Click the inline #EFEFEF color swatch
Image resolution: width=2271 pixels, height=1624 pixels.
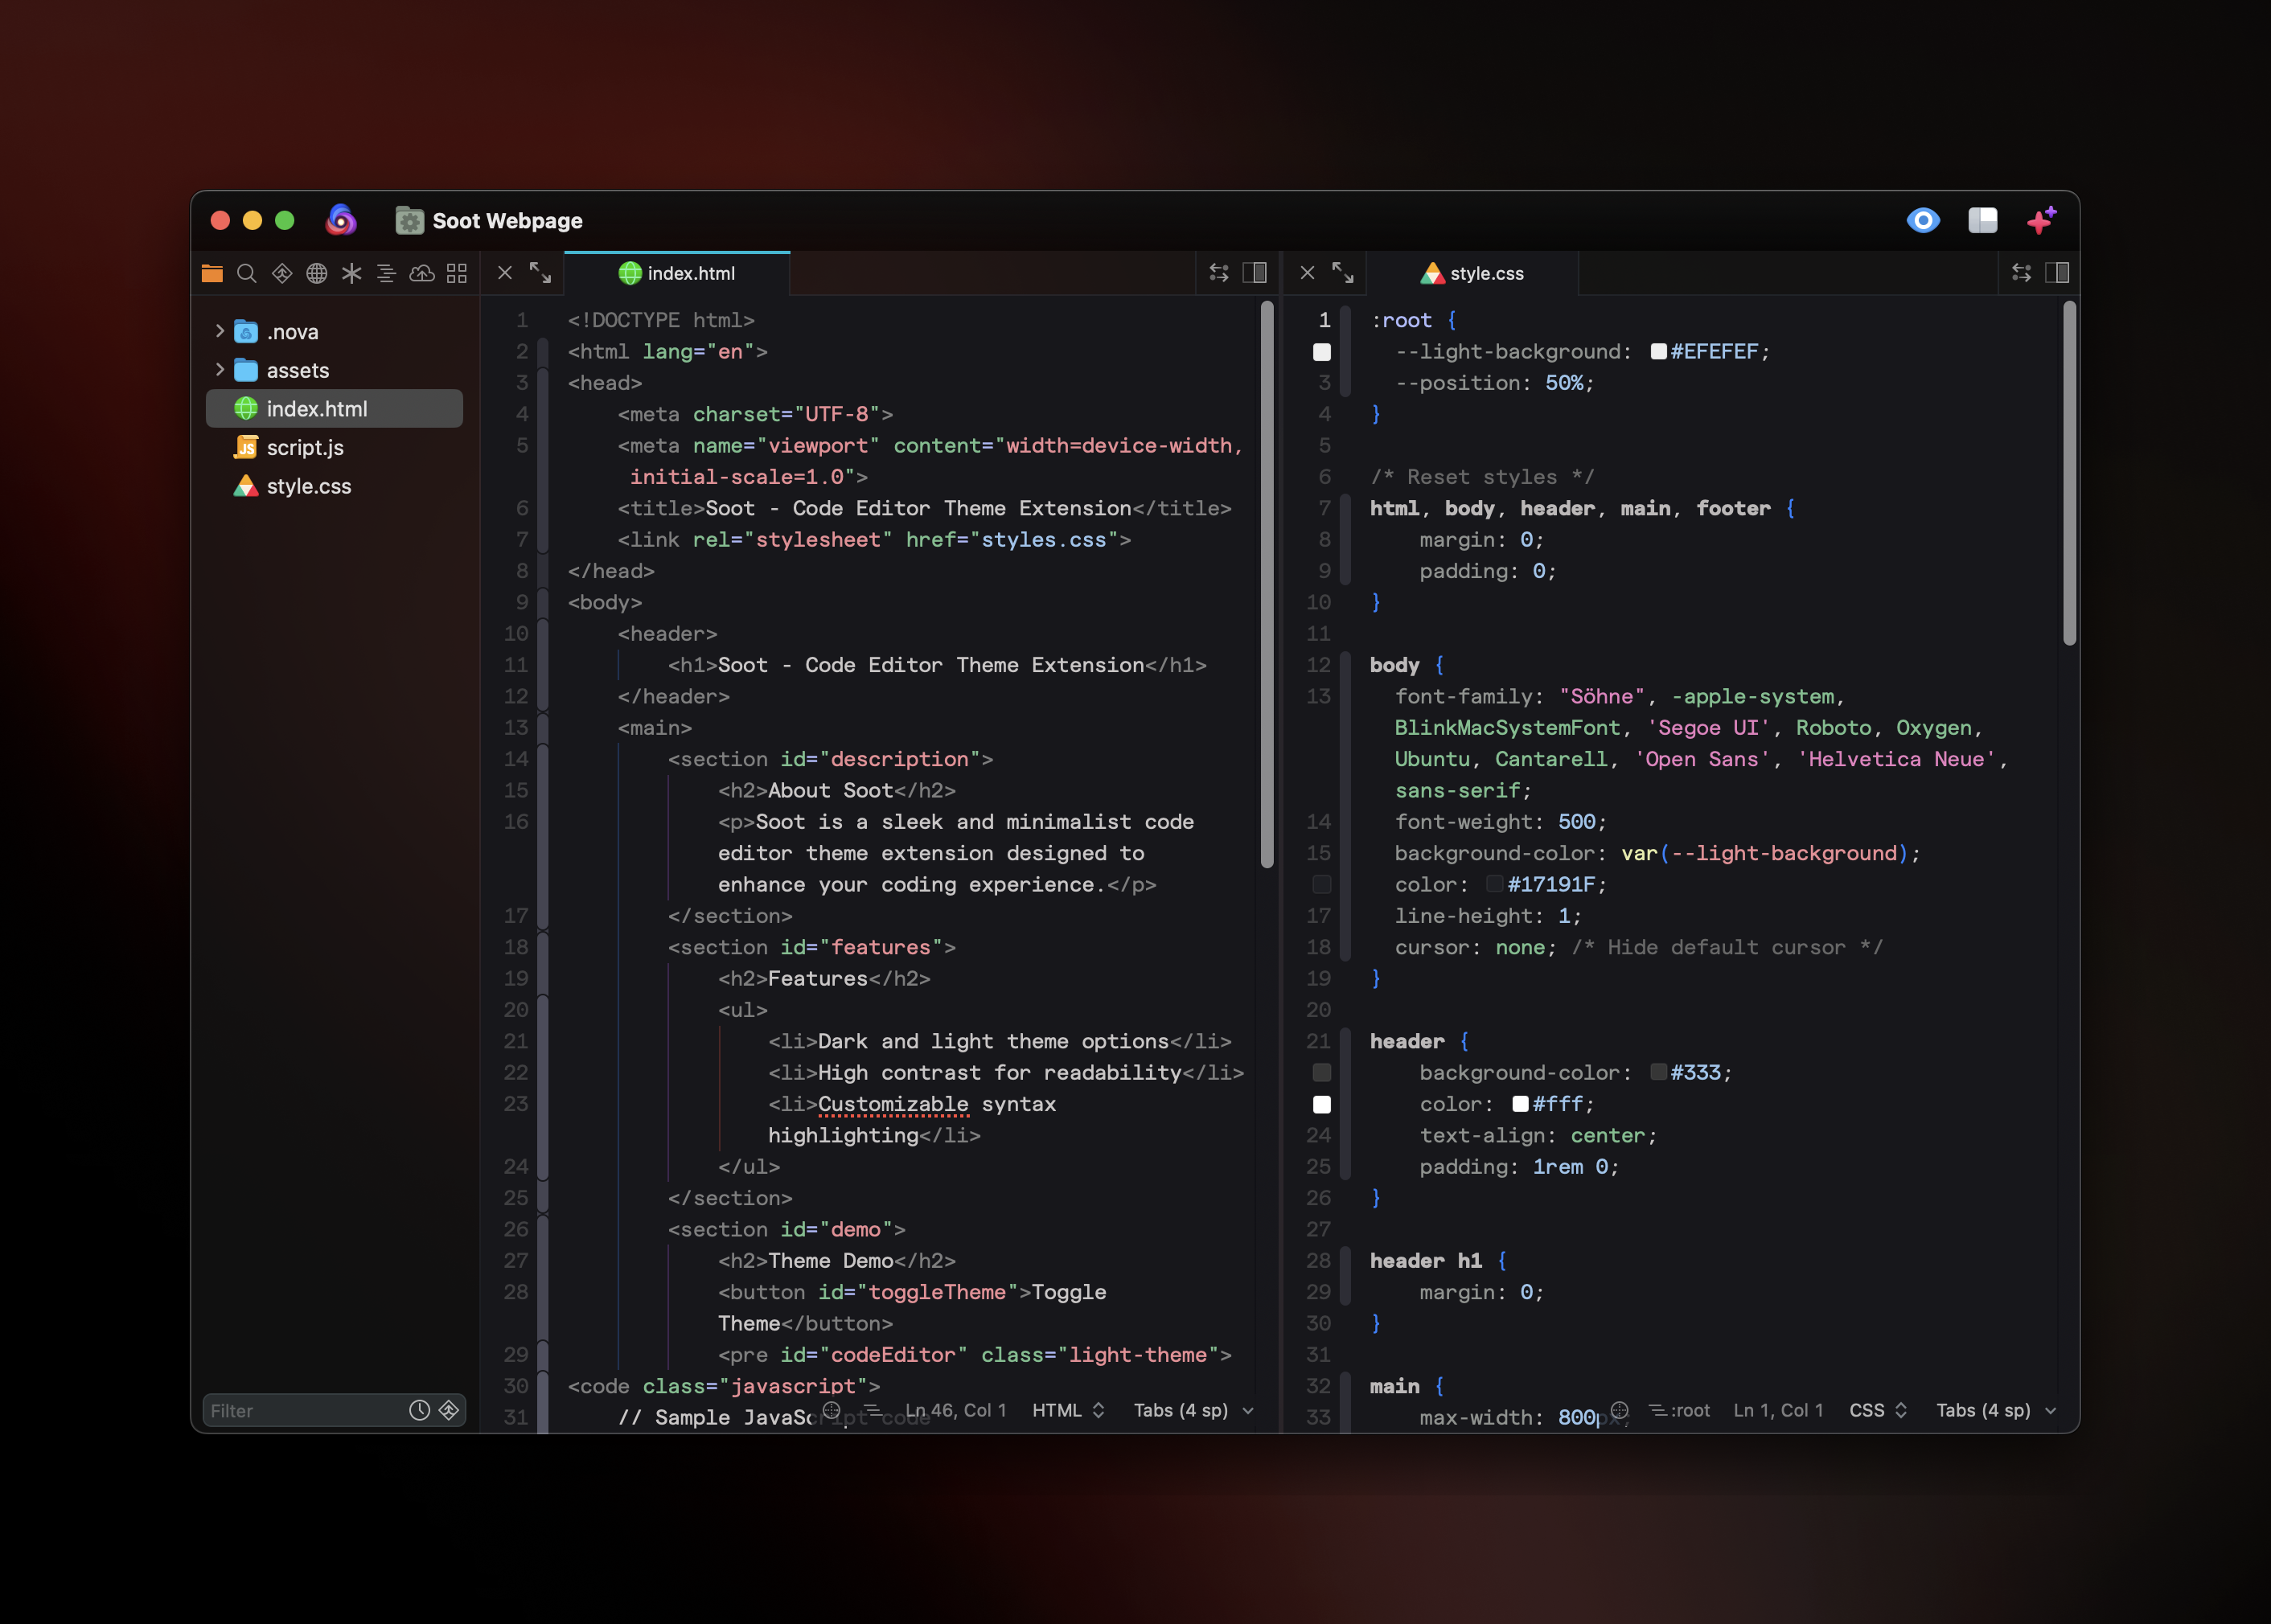(1658, 351)
